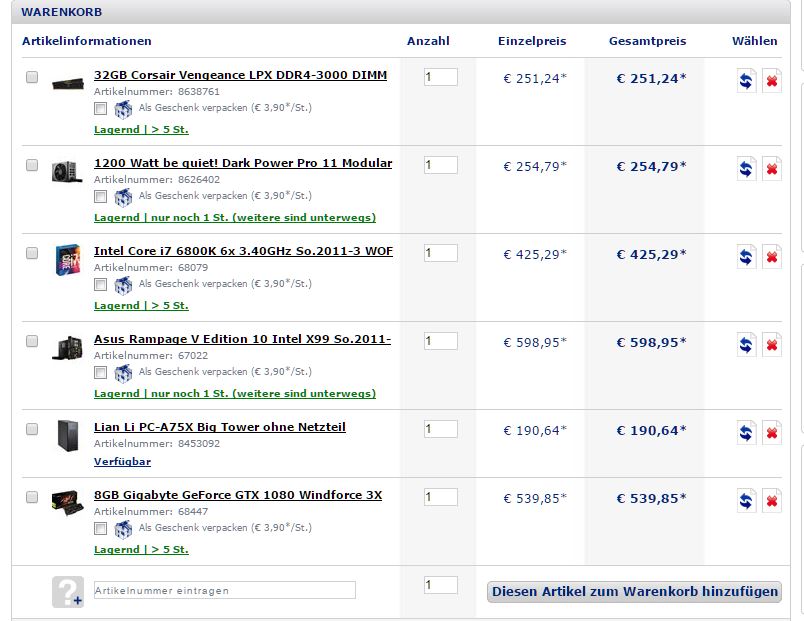
Task: Click the be quiet! 'nur noch 1 St.' stock link
Action: coord(235,217)
